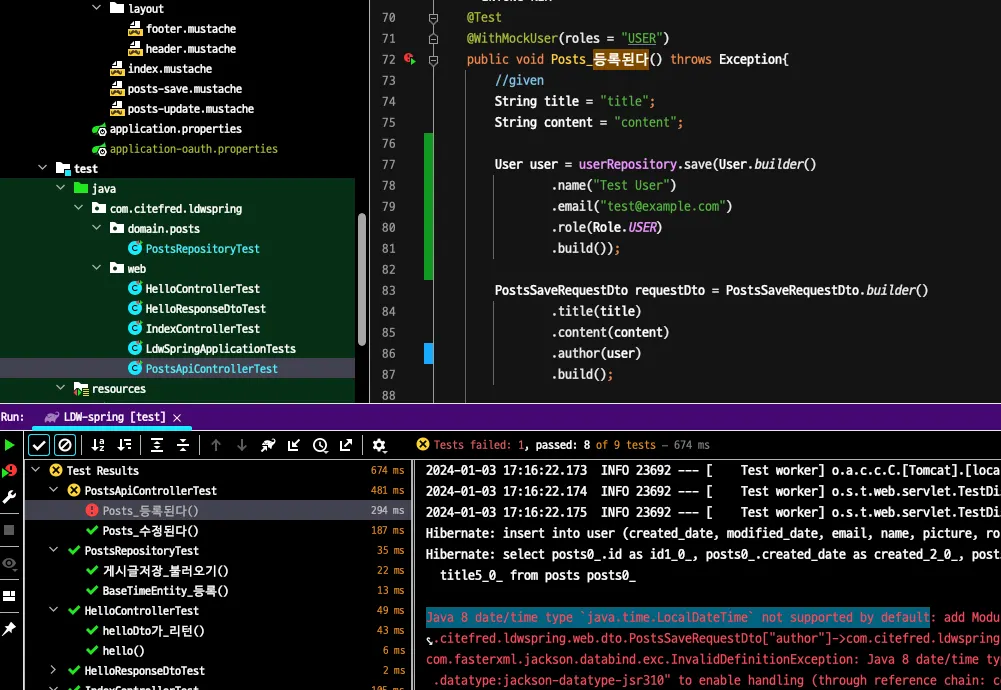Open test runner settings gear

click(x=379, y=445)
